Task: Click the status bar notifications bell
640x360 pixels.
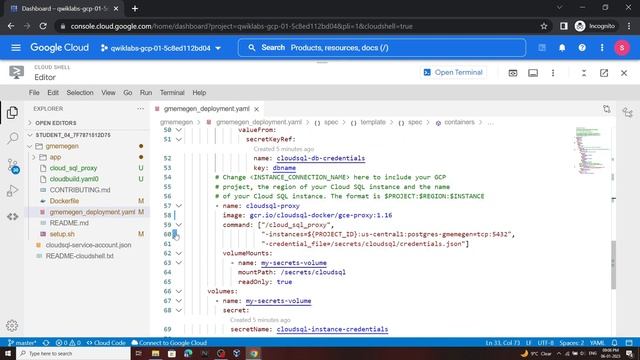Action: [614, 343]
